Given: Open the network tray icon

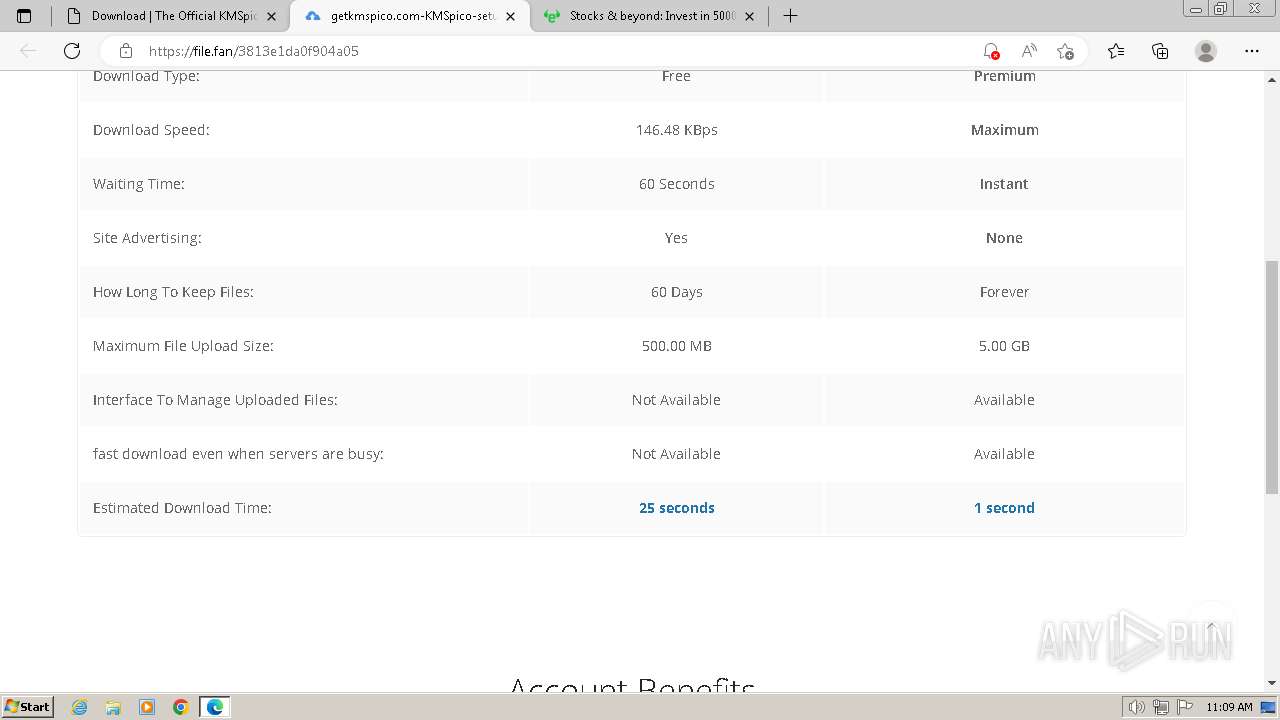Looking at the screenshot, I should [1160, 707].
